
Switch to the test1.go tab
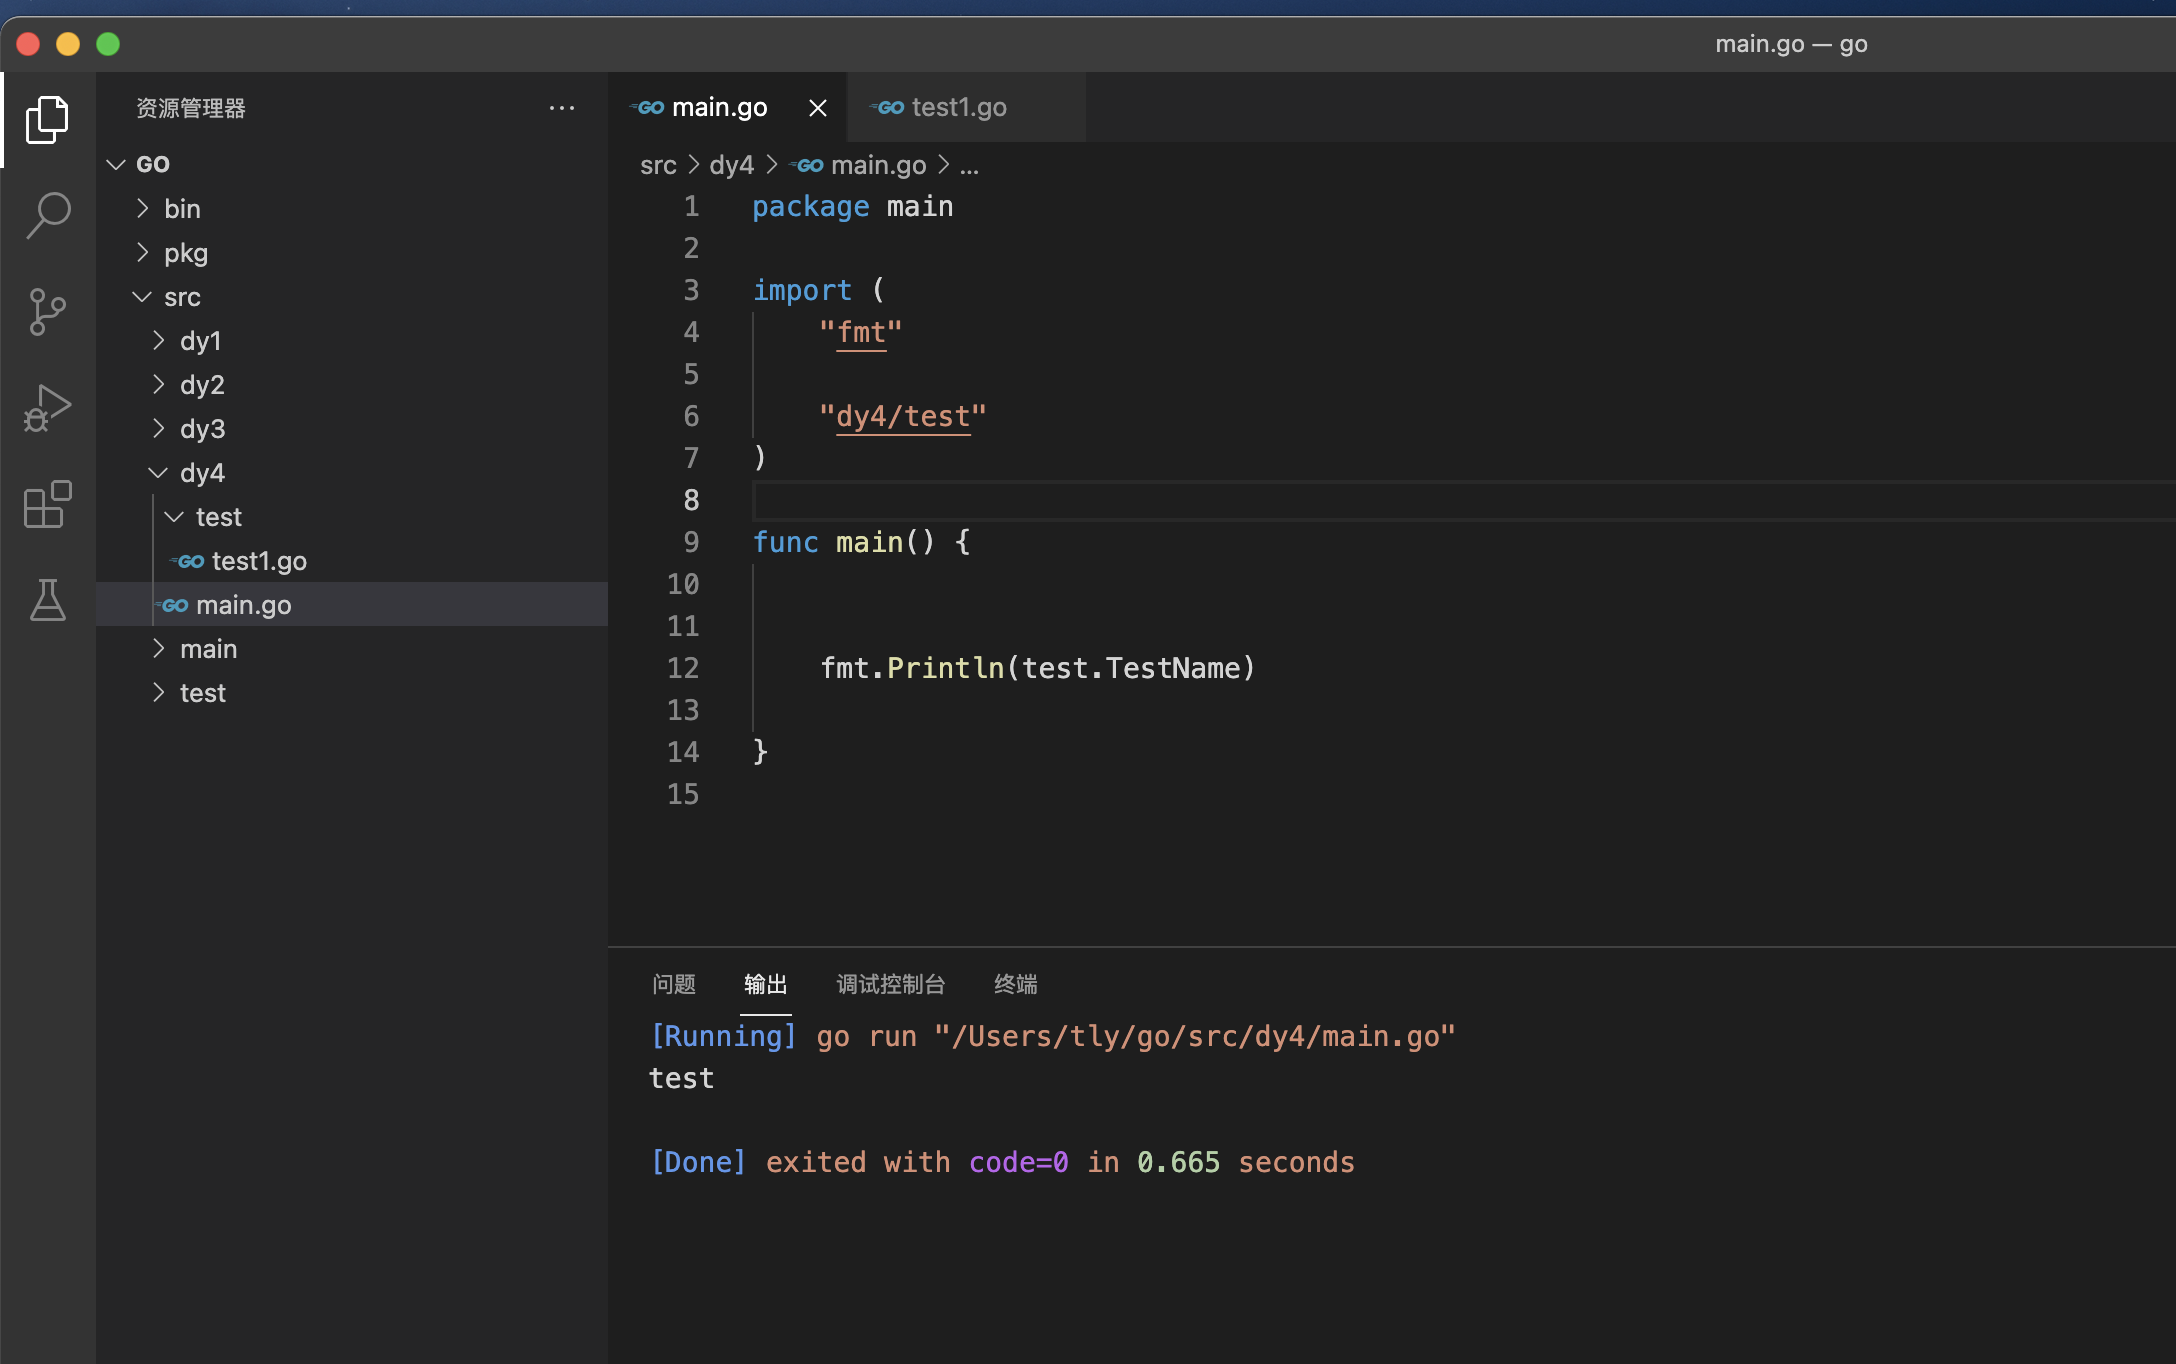click(x=960, y=107)
